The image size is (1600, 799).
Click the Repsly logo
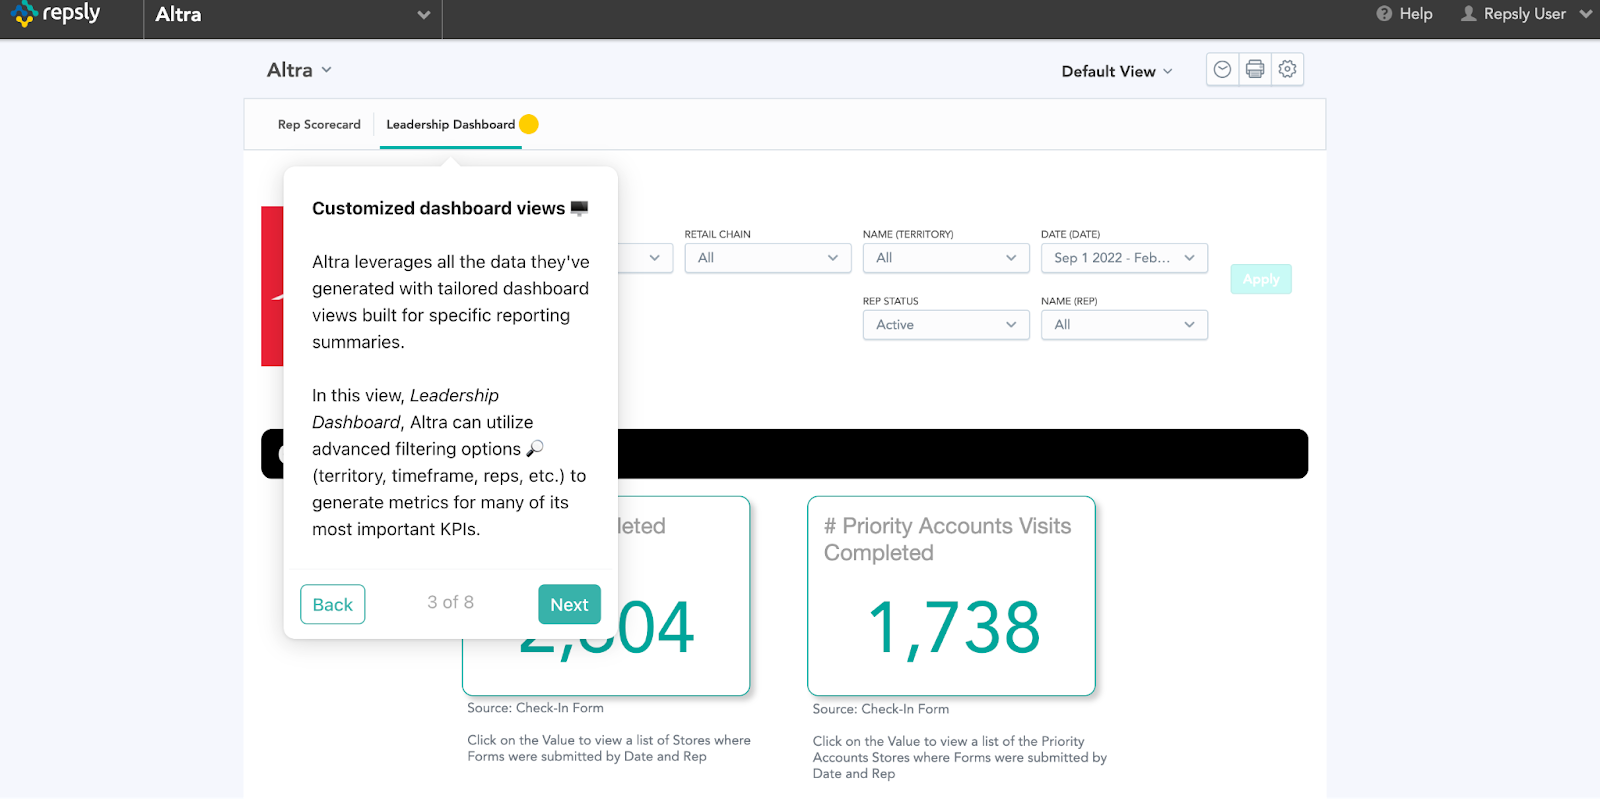pyautogui.click(x=56, y=14)
